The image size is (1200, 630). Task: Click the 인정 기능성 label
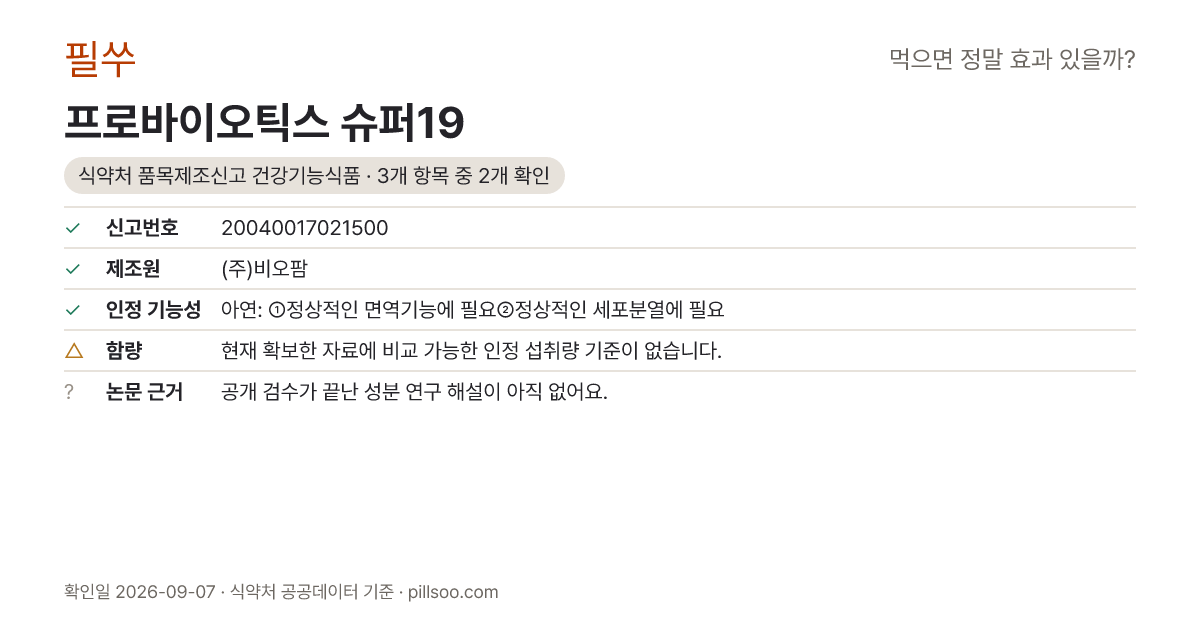pyautogui.click(x=153, y=310)
